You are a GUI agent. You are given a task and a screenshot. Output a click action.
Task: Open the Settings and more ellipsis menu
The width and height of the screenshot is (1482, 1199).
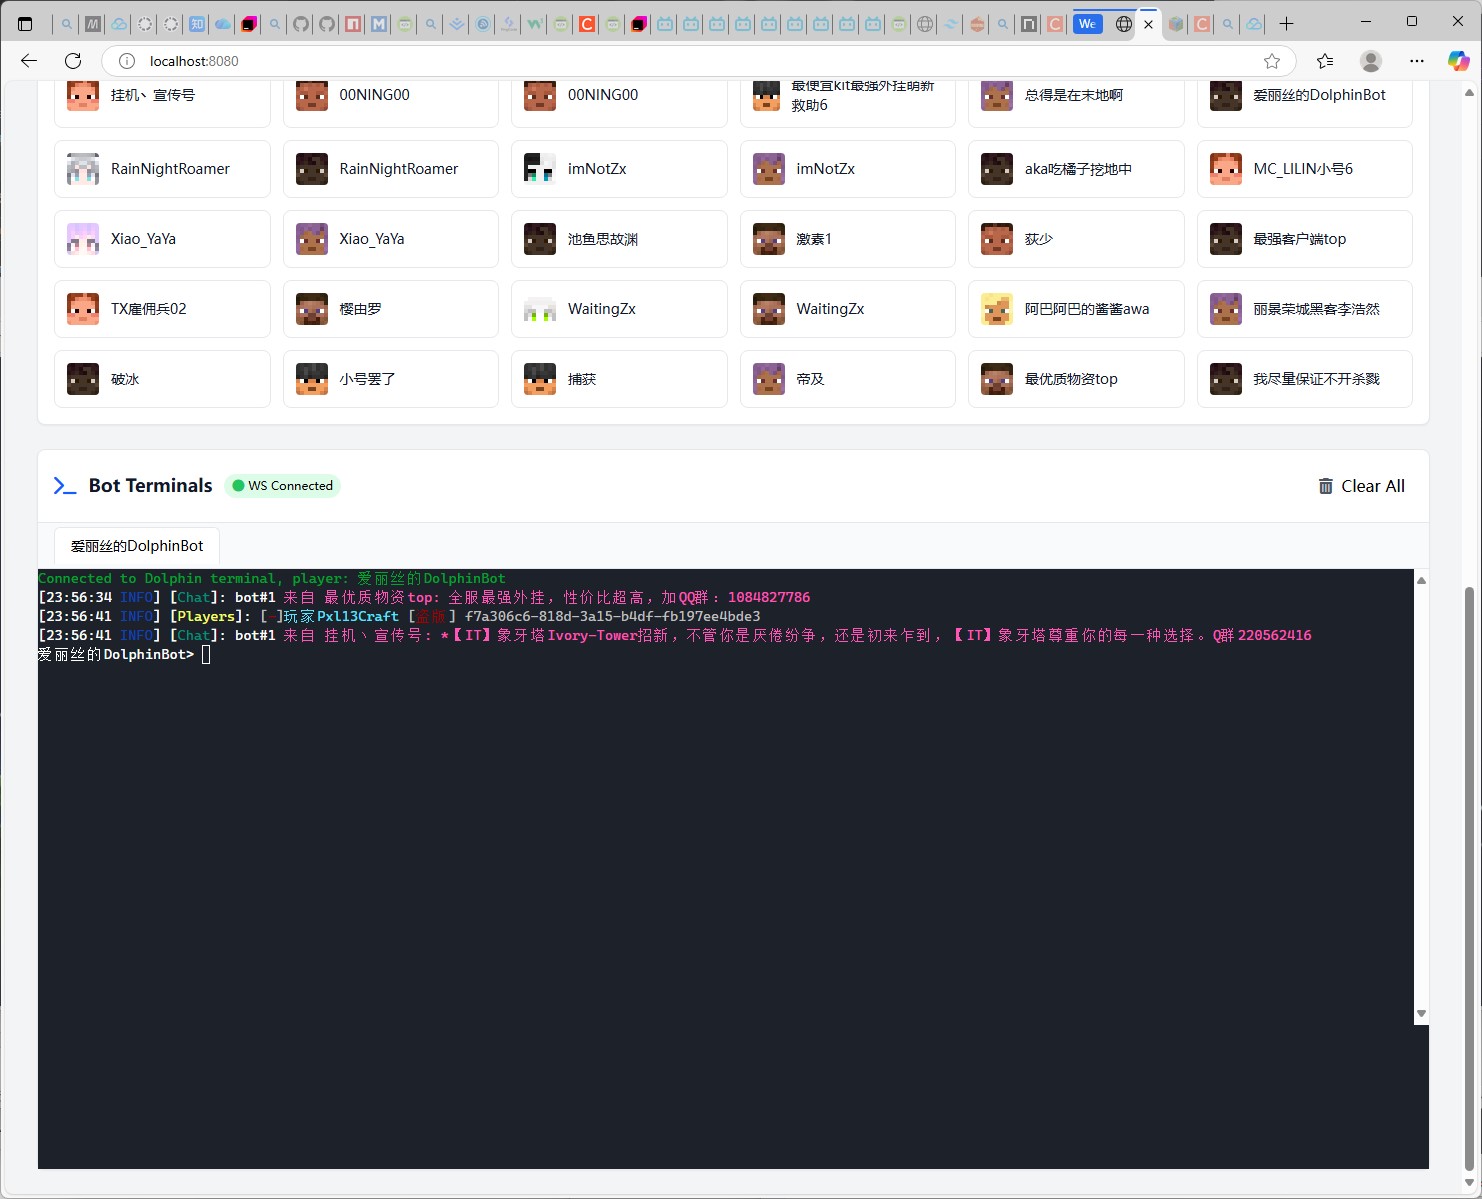[x=1416, y=61]
